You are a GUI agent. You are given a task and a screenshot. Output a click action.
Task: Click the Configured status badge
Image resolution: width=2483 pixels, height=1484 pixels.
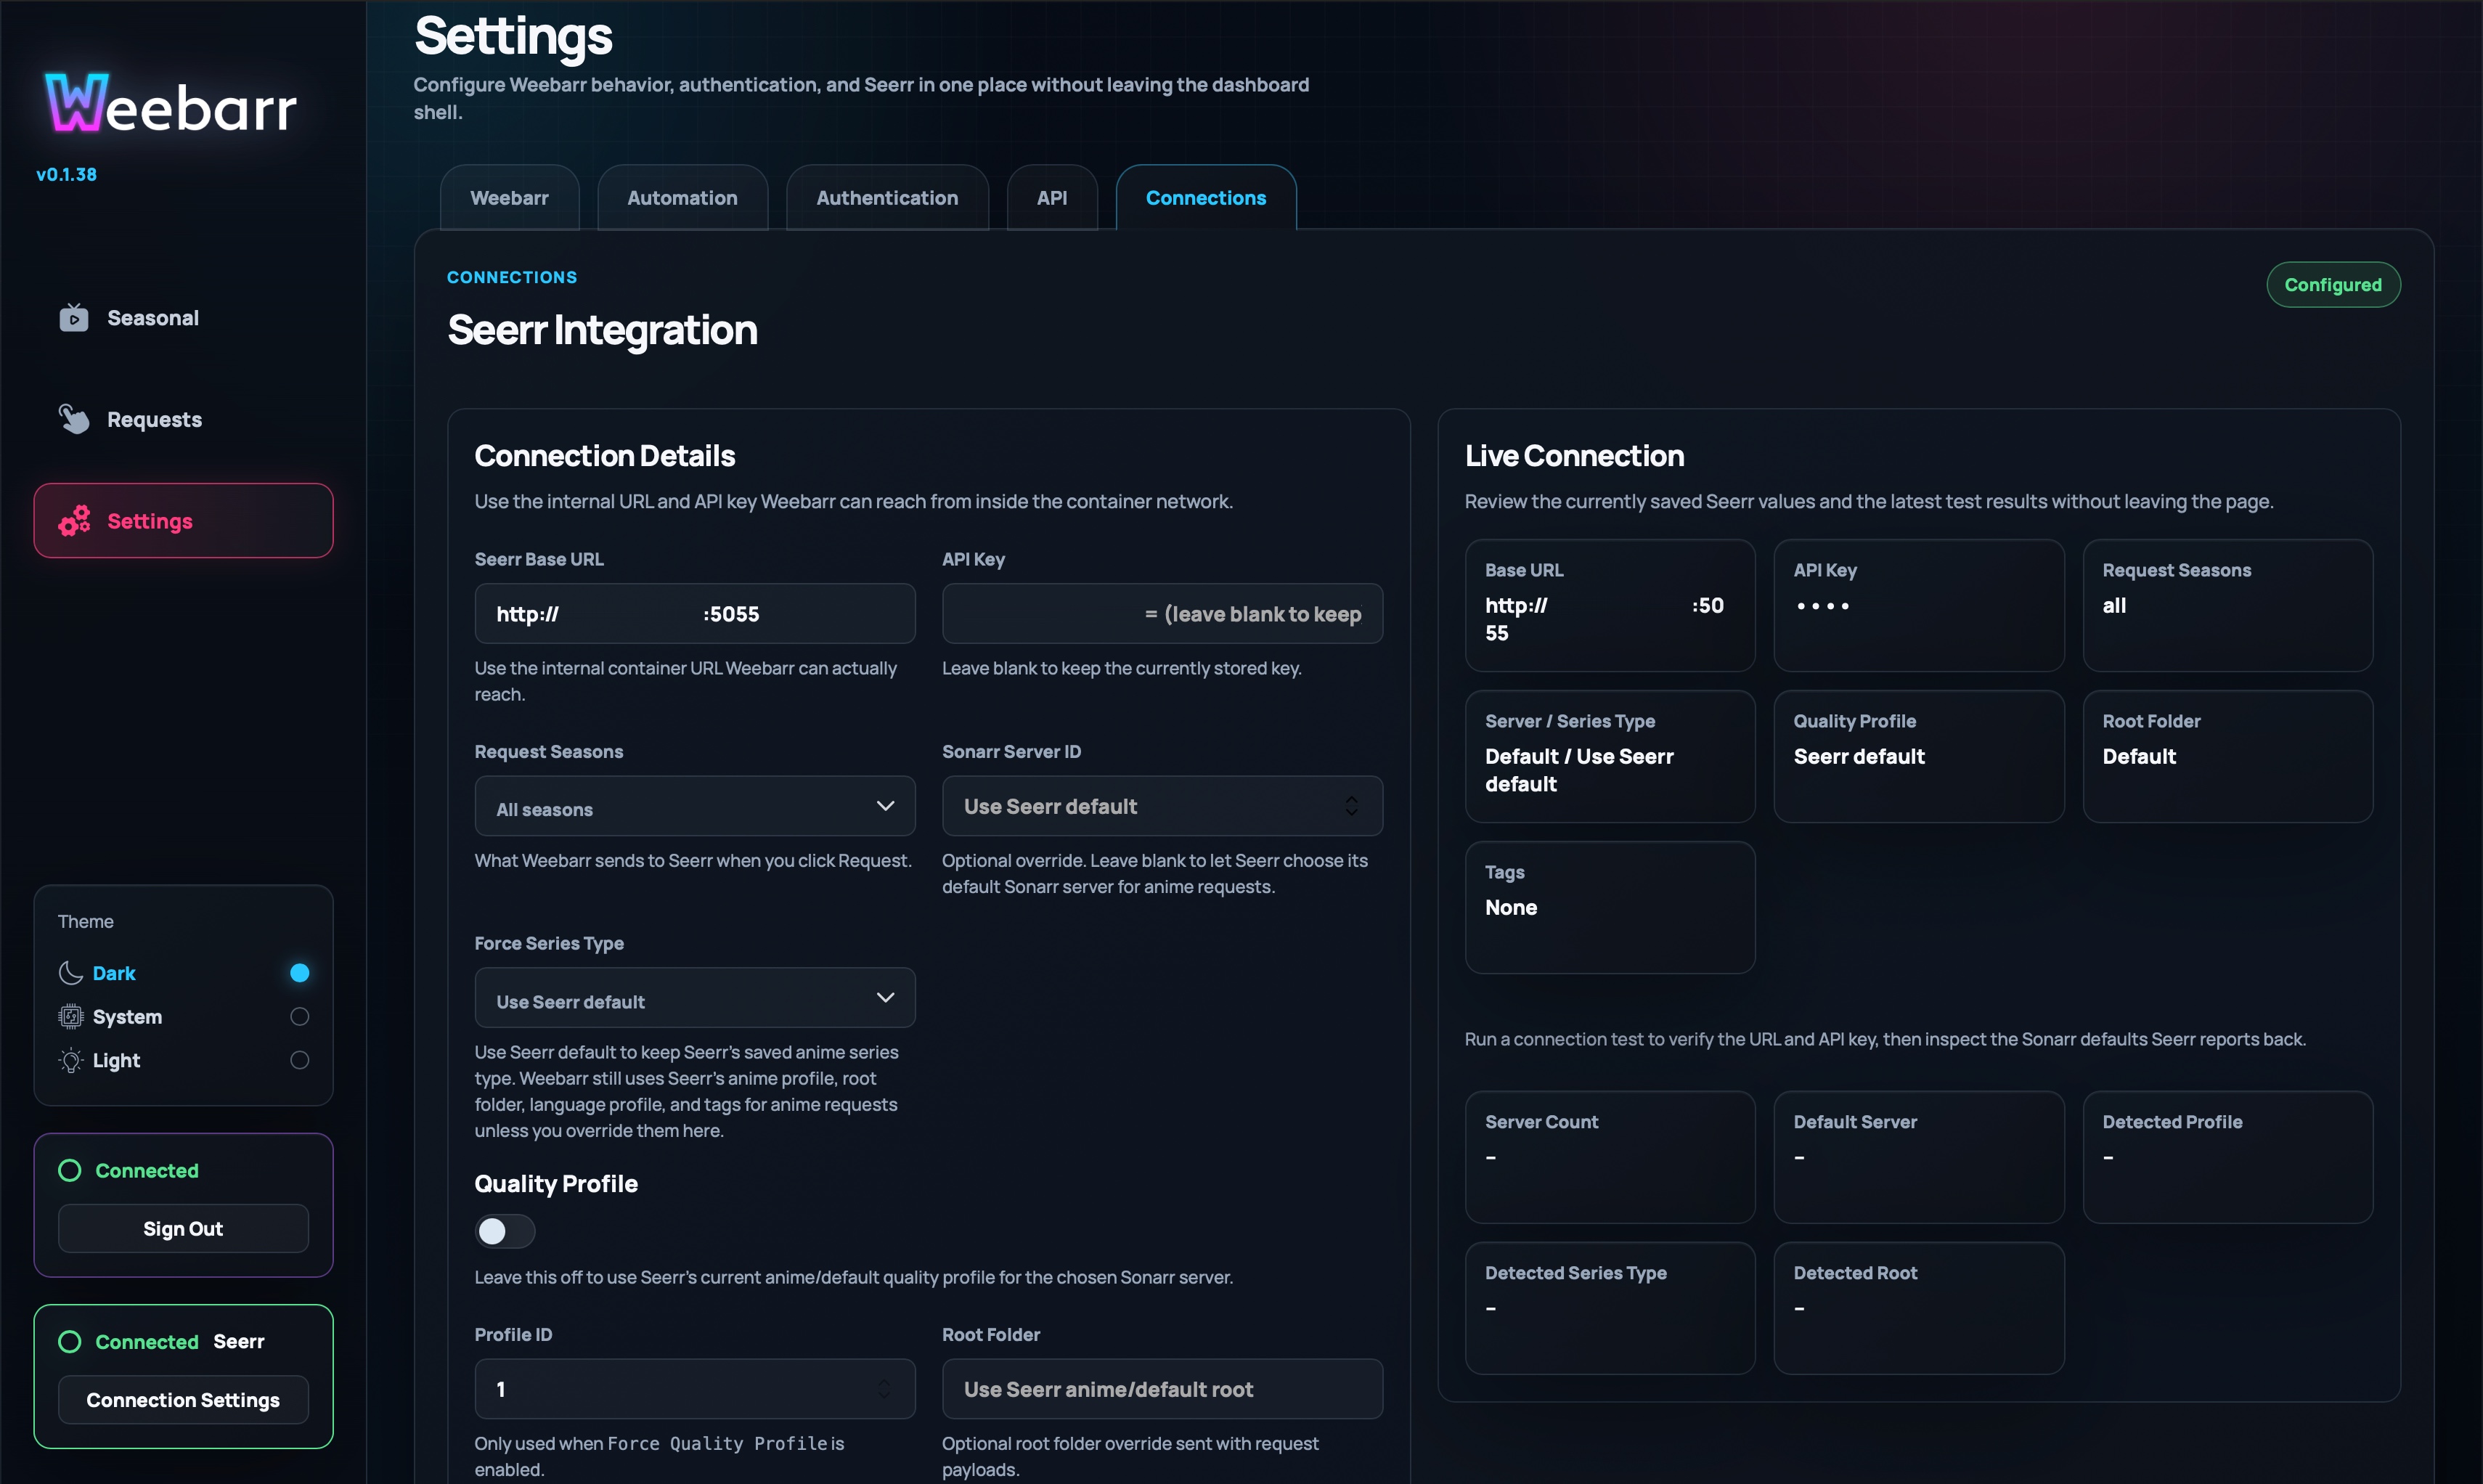tap(2333, 285)
